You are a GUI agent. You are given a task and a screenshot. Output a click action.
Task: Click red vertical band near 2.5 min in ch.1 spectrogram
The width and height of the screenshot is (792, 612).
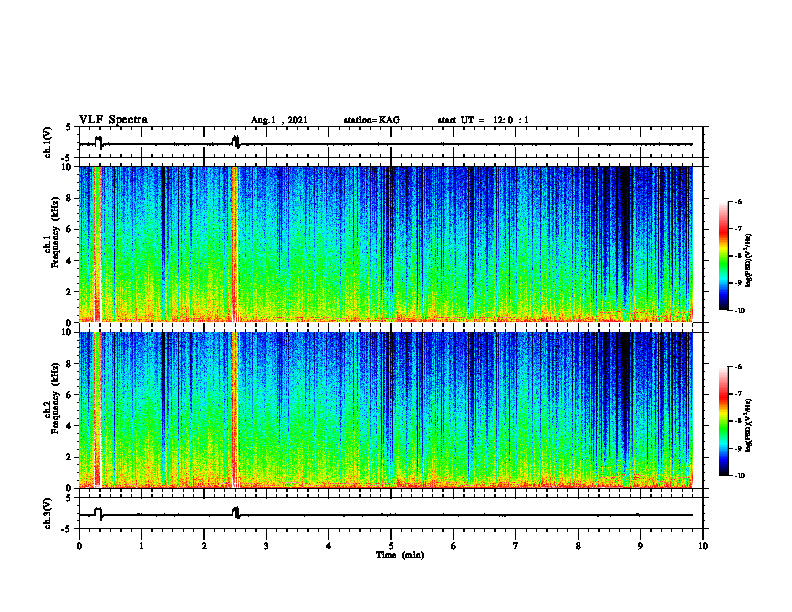coord(235,244)
